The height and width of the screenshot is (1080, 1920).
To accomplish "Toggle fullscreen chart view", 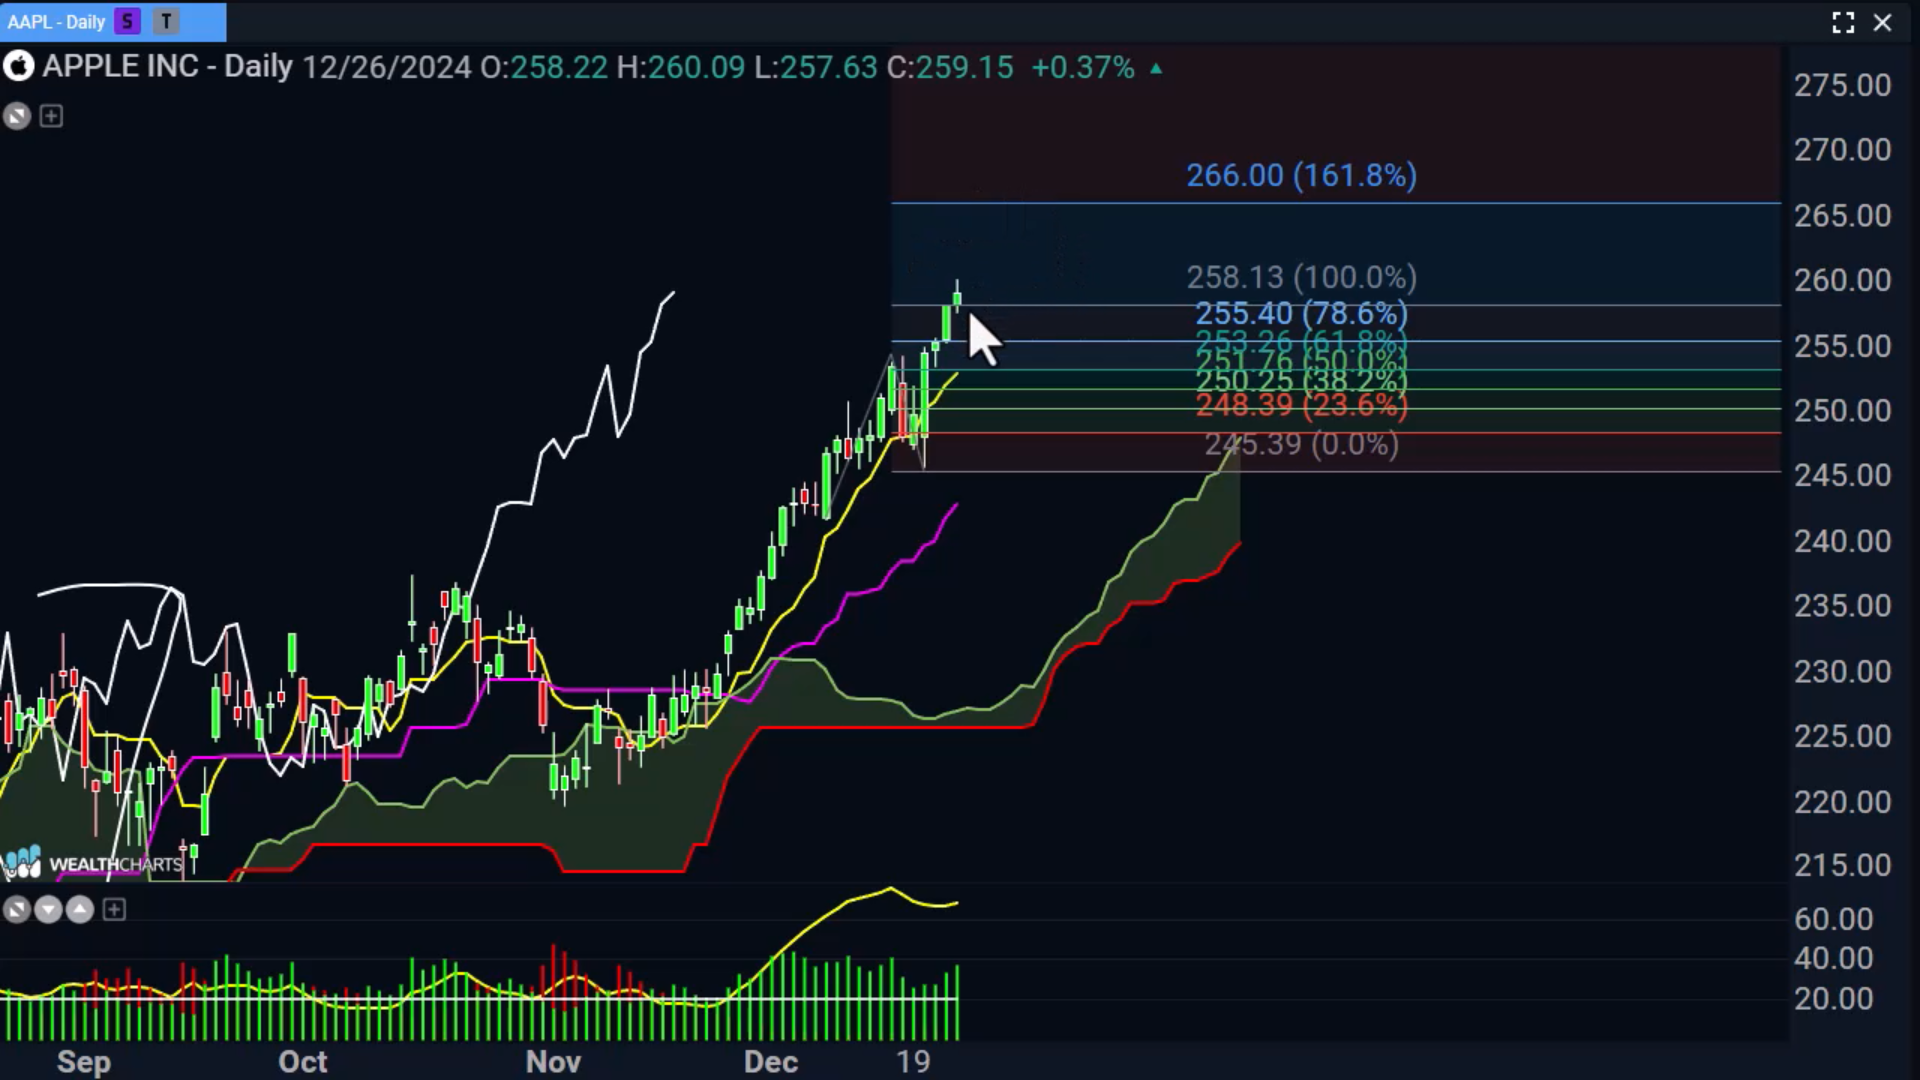I will [1843, 22].
